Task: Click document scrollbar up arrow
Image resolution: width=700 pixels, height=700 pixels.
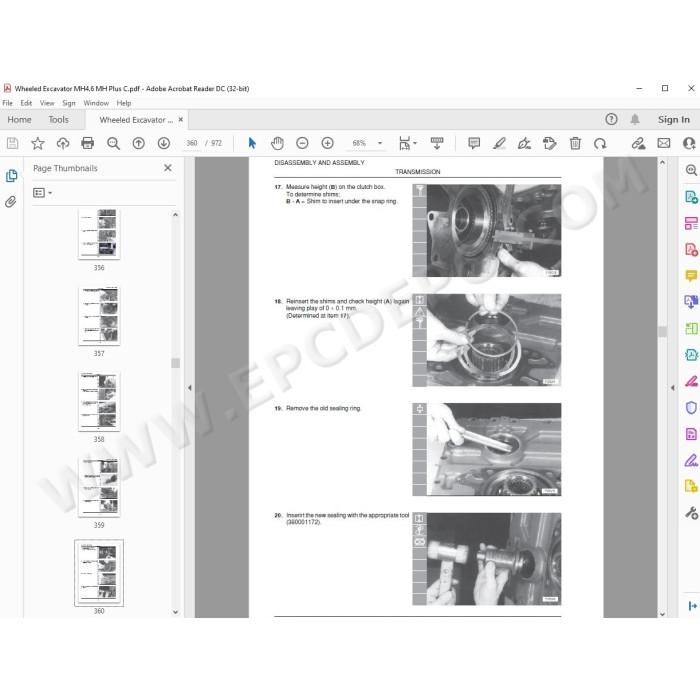Action: pyautogui.click(x=662, y=162)
